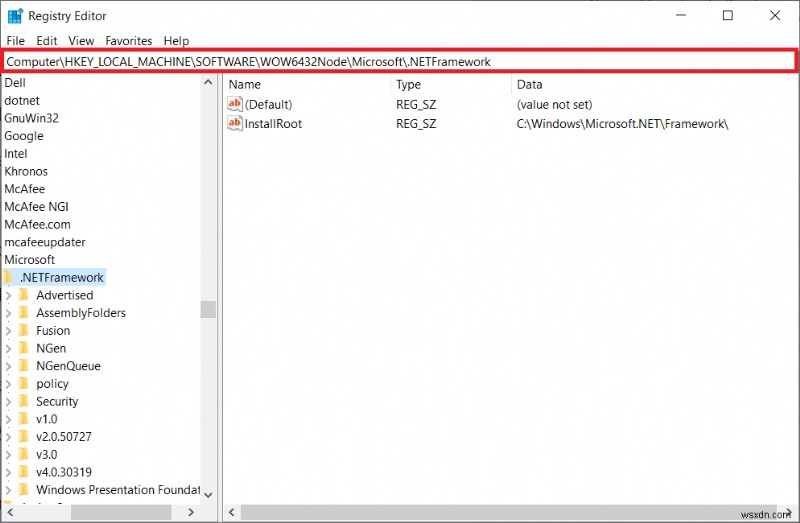Click tree pane horizontal scrollbar thumb

click(121, 512)
